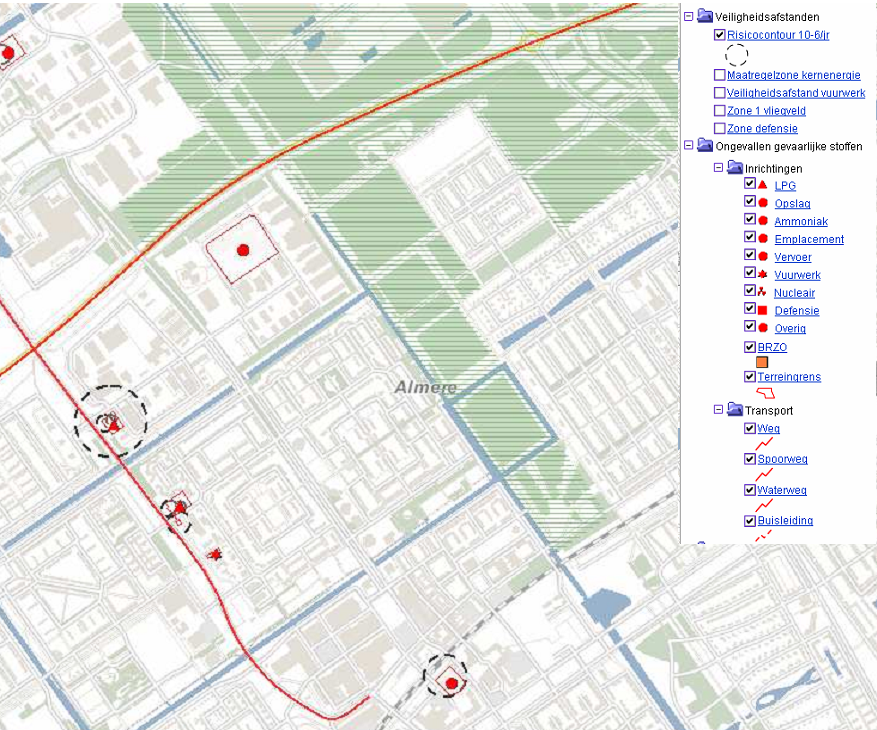The image size is (877, 730).
Task: Enable the Veiligheidsafstand vuurwerk checkbox
Action: [720, 92]
